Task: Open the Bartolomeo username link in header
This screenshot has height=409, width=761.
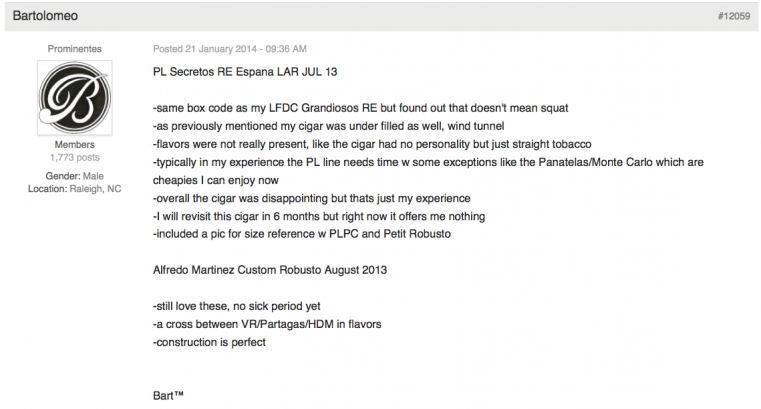Action: tap(45, 16)
